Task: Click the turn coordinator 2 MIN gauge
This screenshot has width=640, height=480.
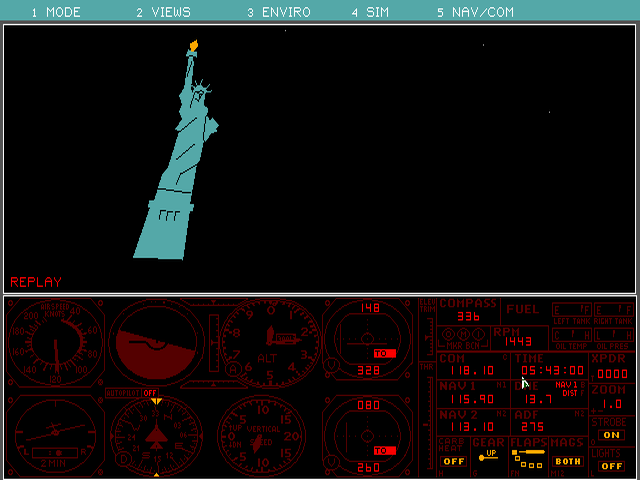Action: (x=55, y=435)
